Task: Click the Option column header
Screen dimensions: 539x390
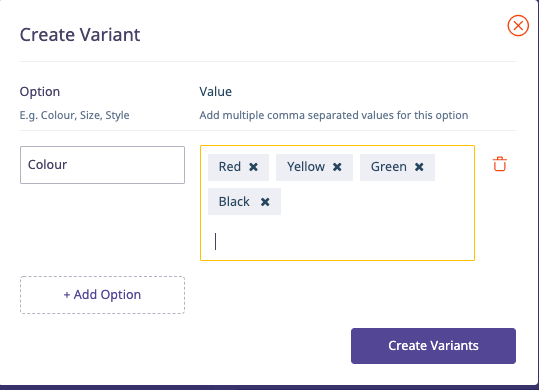Action: point(40,92)
